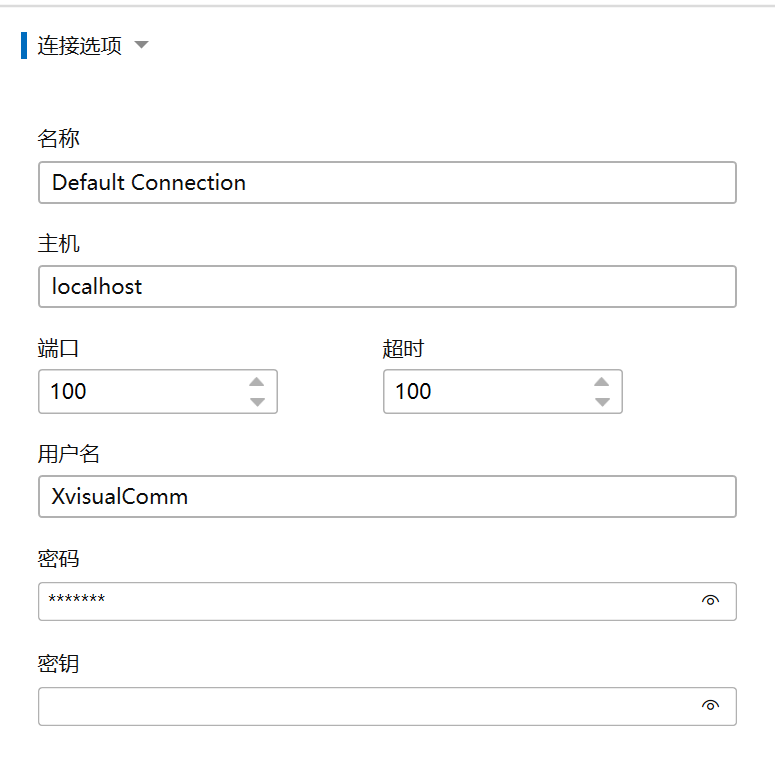This screenshot has height=763, width=775.
Task: Click the 用户名 field containing XvisualComm
Action: [387, 496]
